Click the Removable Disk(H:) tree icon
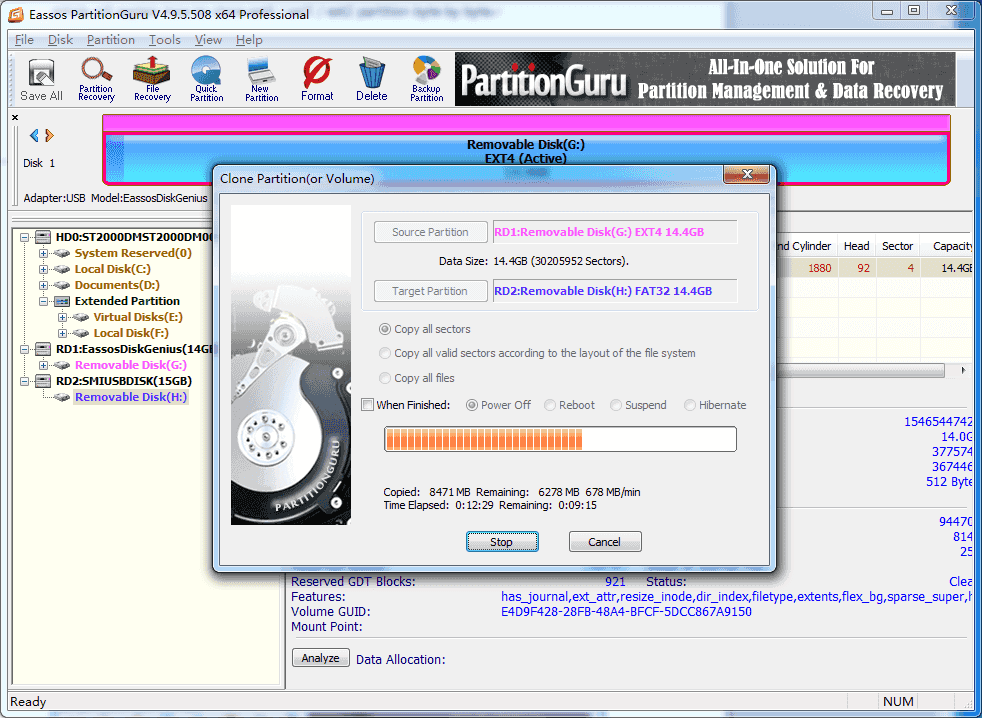 click(x=61, y=397)
